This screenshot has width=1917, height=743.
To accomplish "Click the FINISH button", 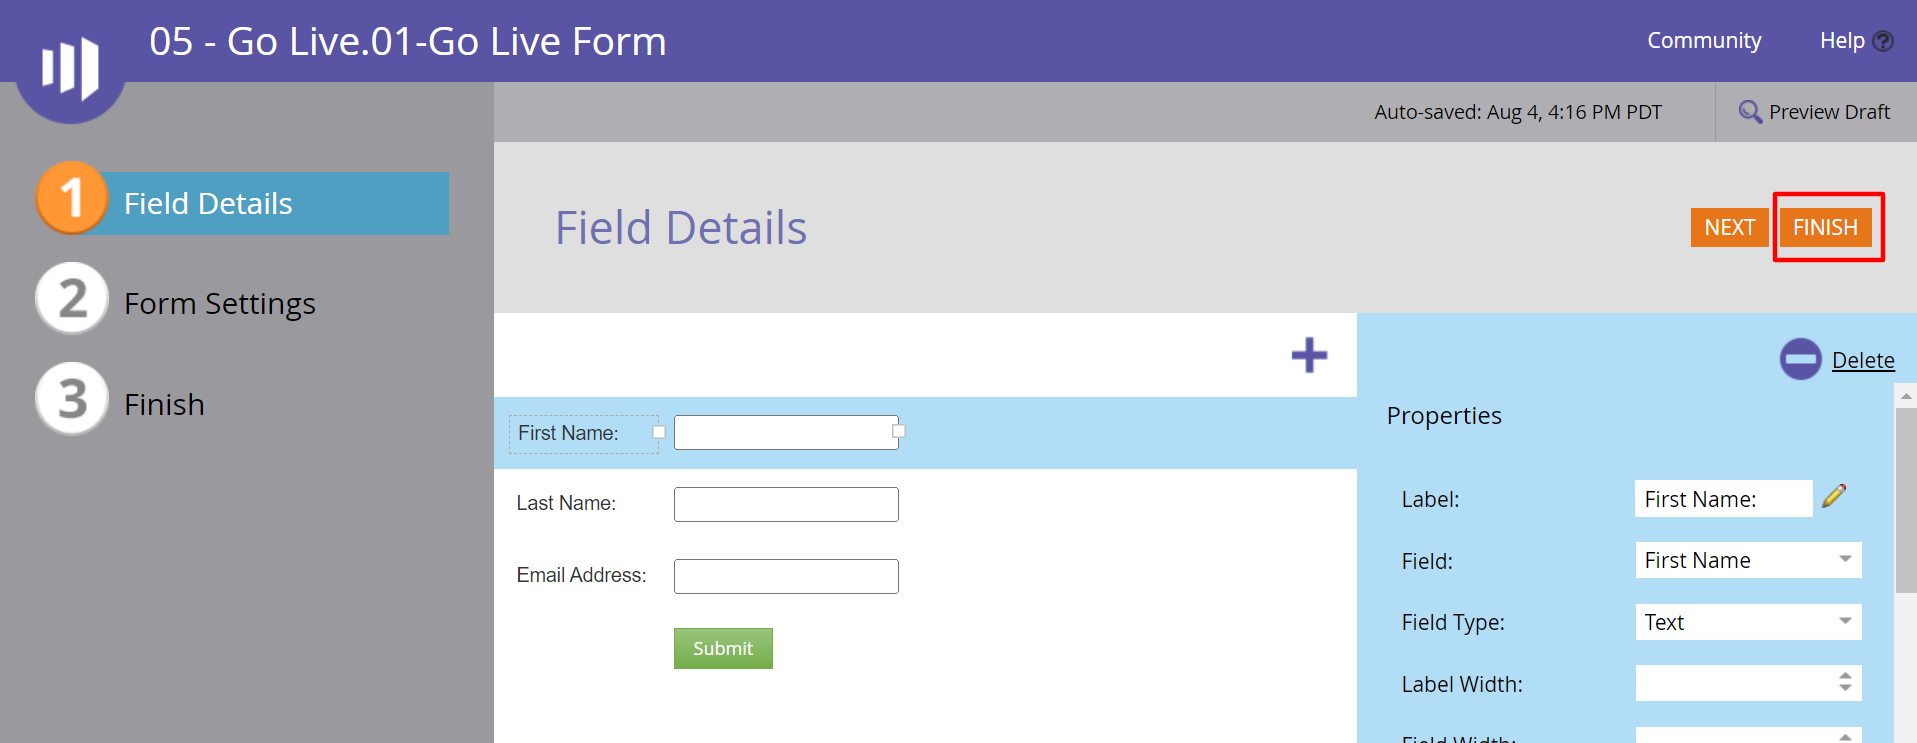I will [1825, 227].
